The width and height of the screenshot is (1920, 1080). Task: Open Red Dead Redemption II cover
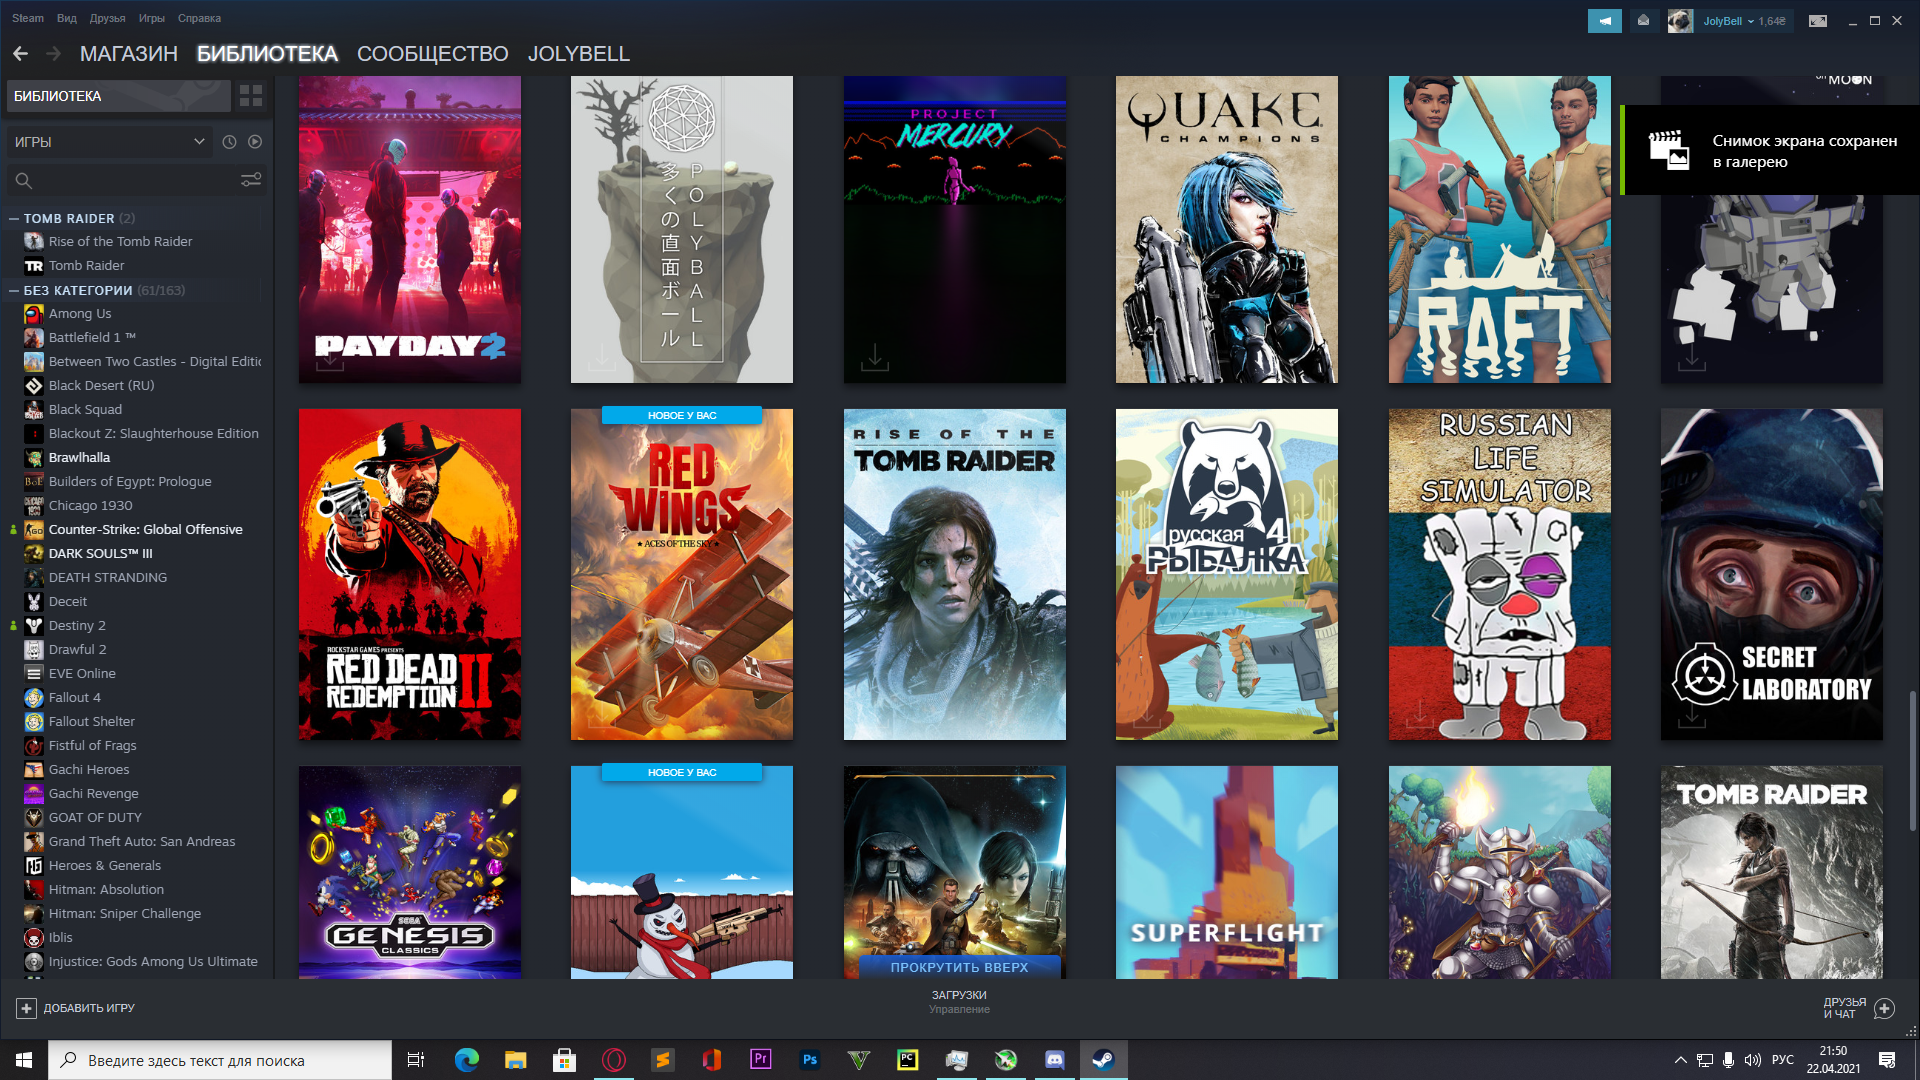[410, 574]
